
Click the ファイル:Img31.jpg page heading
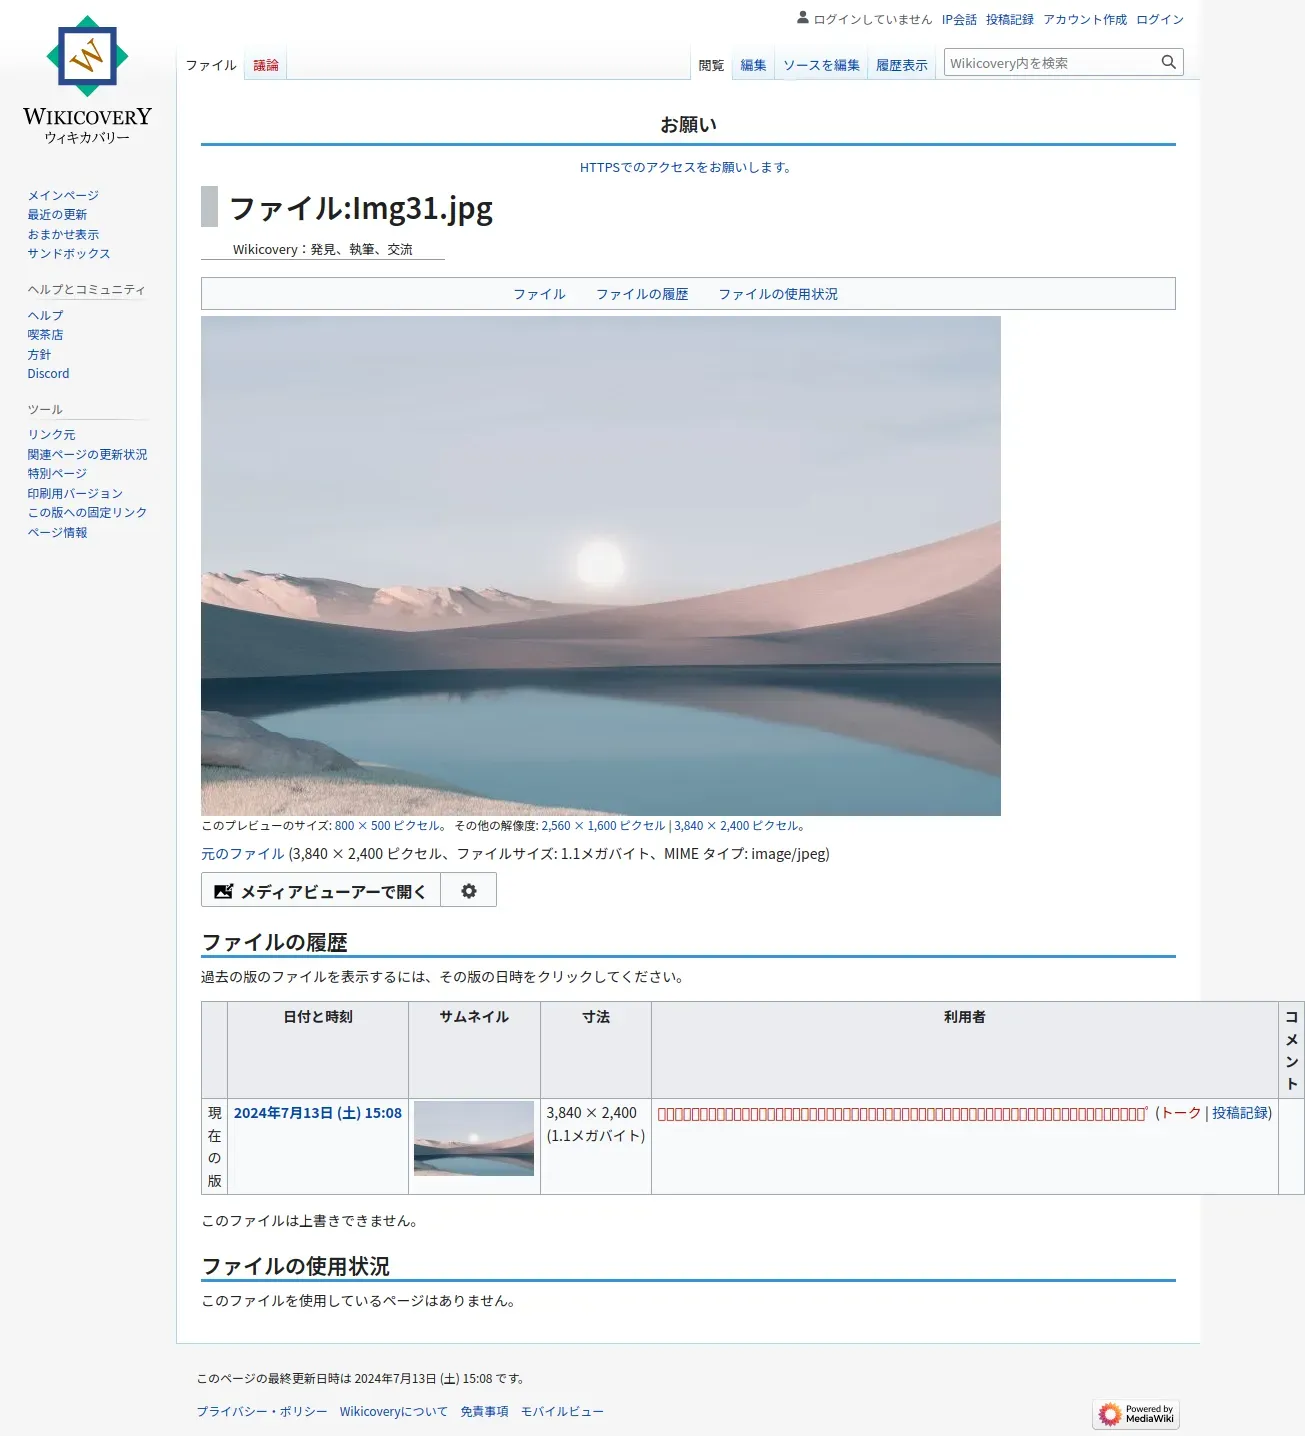[361, 208]
